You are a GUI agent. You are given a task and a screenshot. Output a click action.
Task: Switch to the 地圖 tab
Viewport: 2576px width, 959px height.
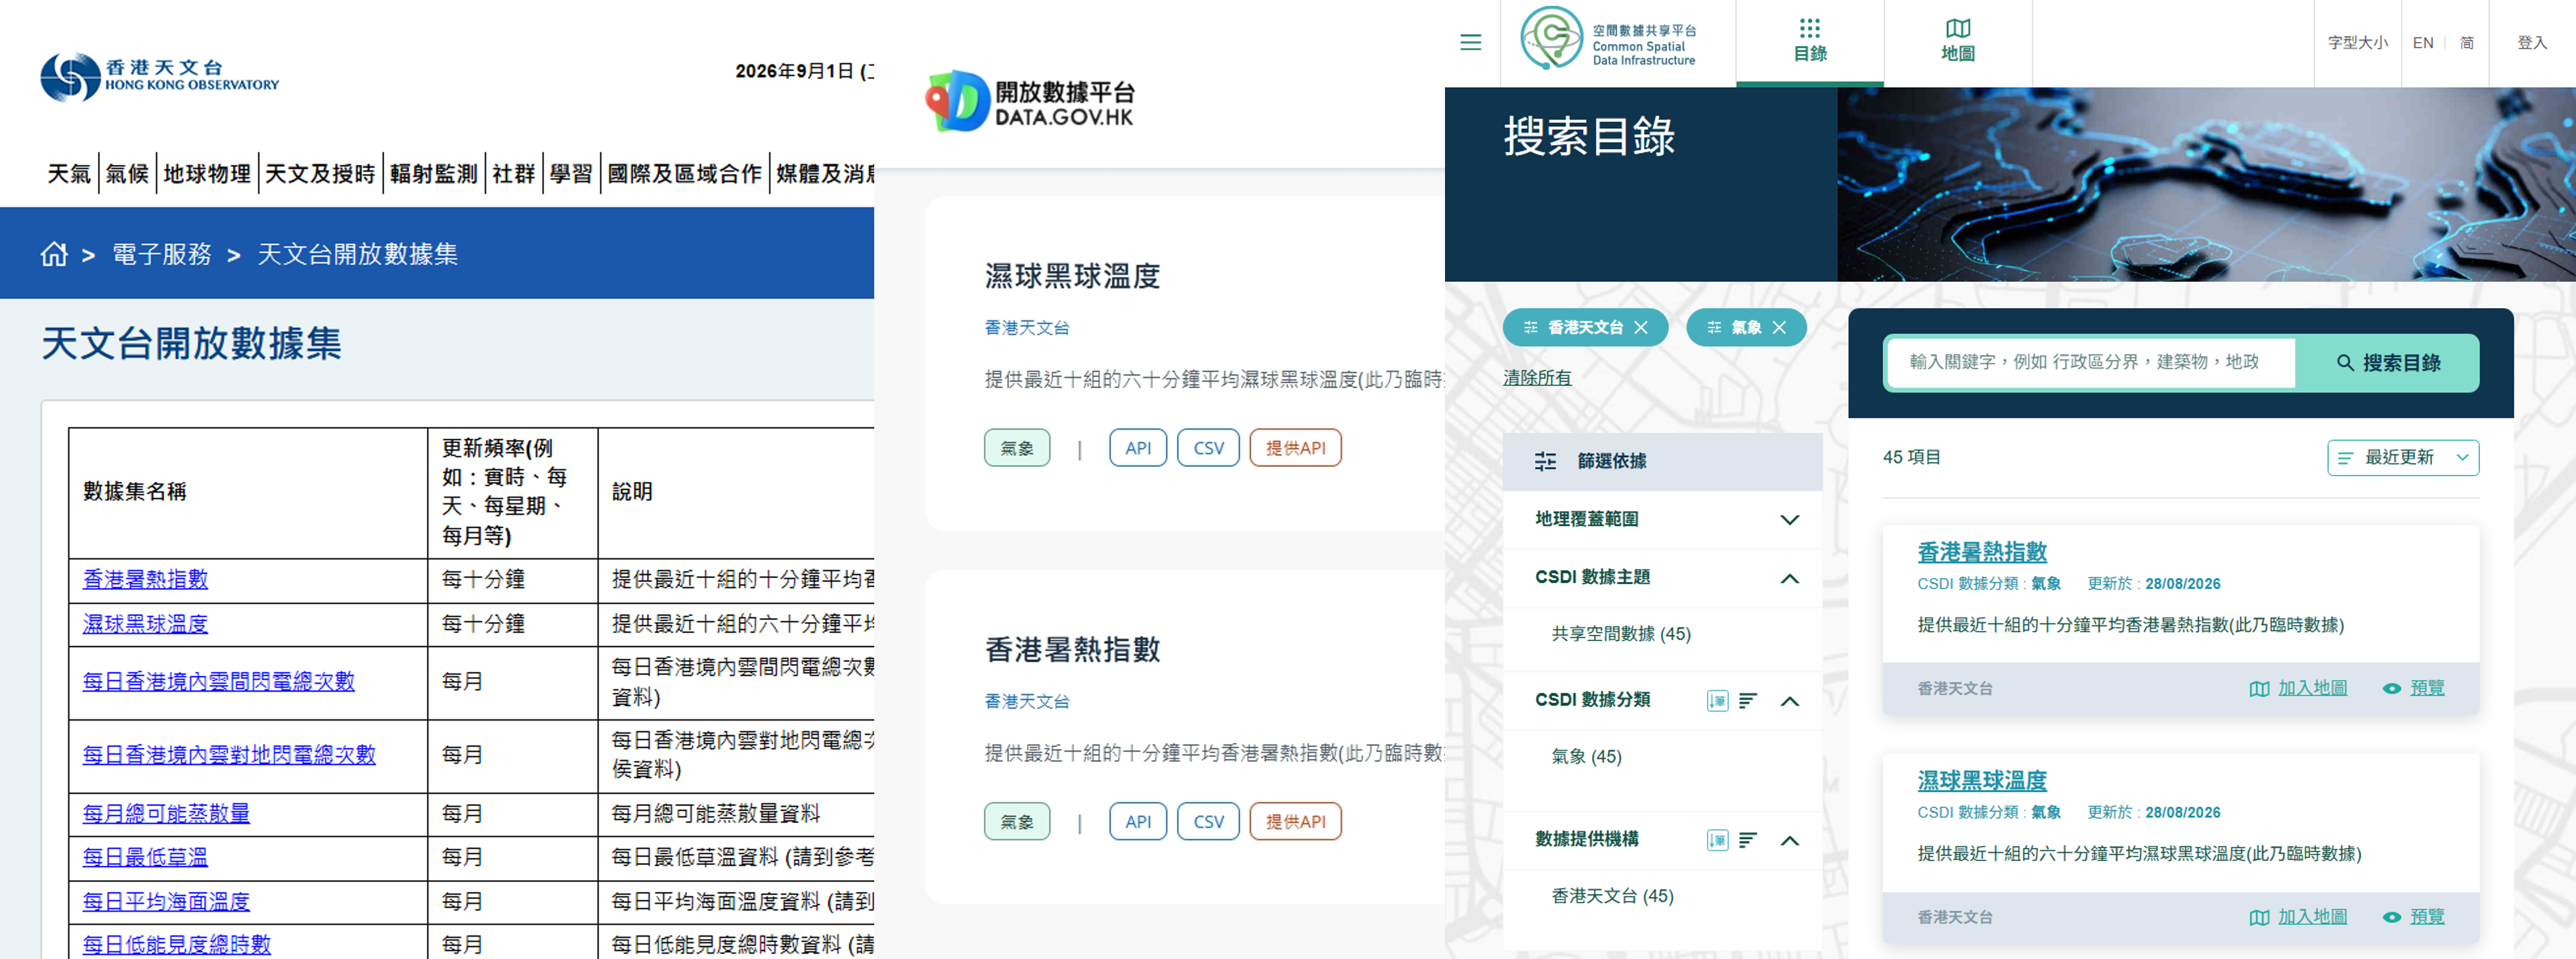coord(1957,42)
